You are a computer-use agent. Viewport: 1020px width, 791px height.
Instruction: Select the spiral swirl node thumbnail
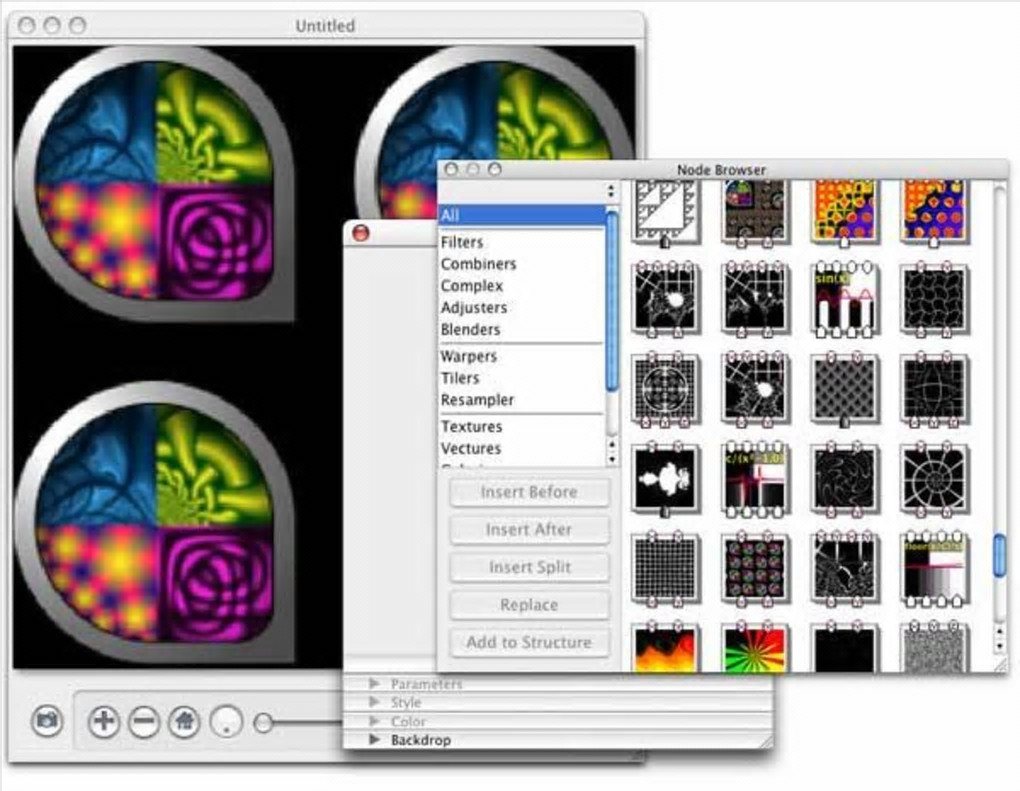tap(844, 480)
